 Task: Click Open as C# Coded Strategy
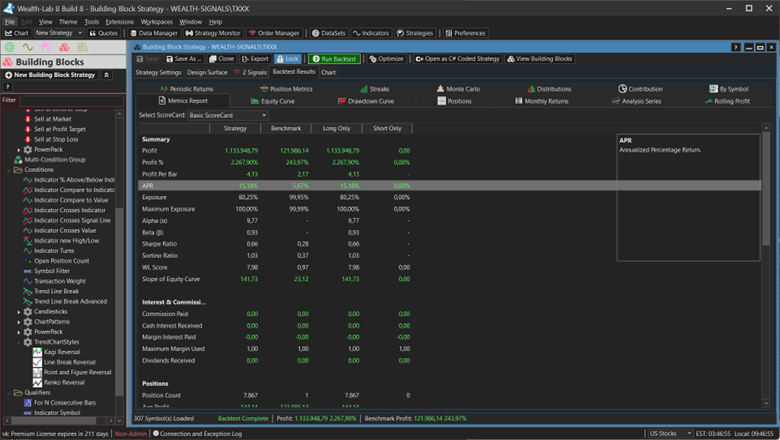pos(457,59)
